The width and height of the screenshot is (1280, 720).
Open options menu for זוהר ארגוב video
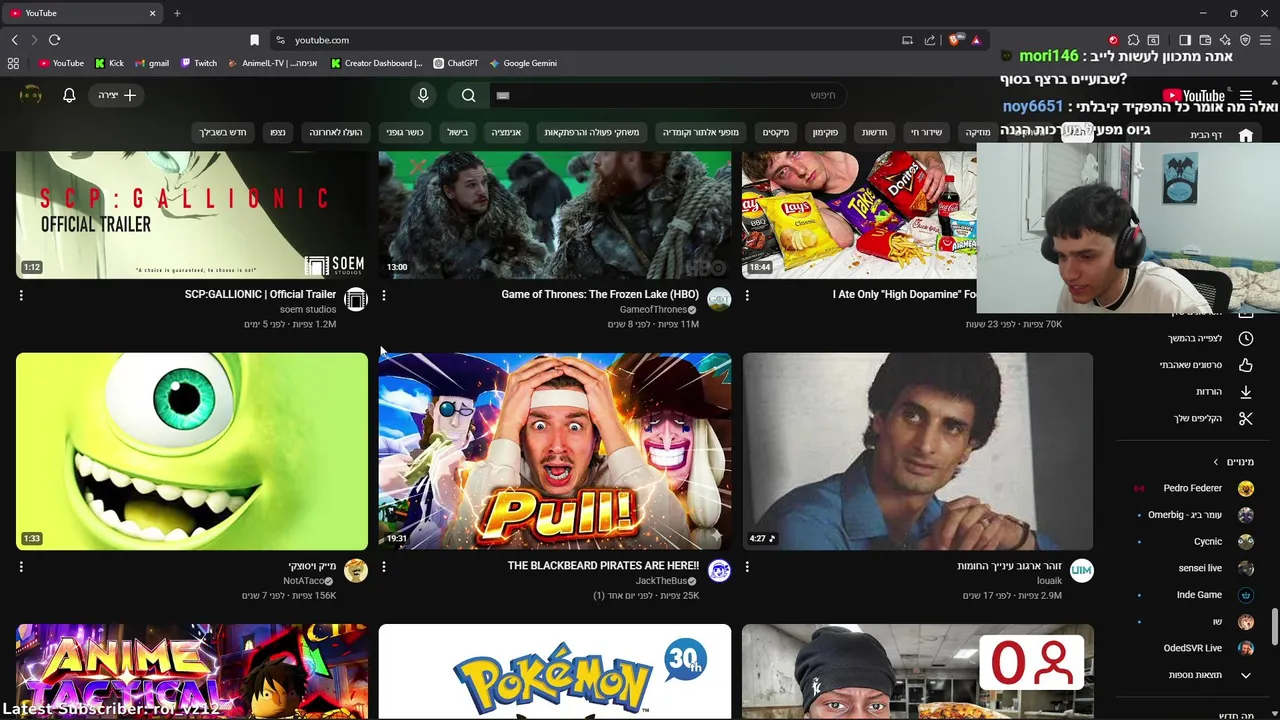(747, 567)
